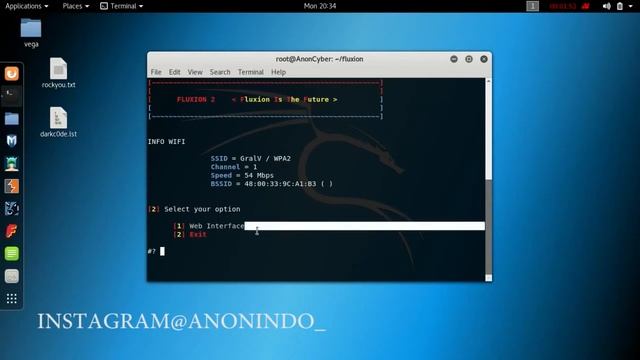640x360 pixels.
Task: Click the window title root@AnonCyber: ~/fluxion
Action: (319, 59)
